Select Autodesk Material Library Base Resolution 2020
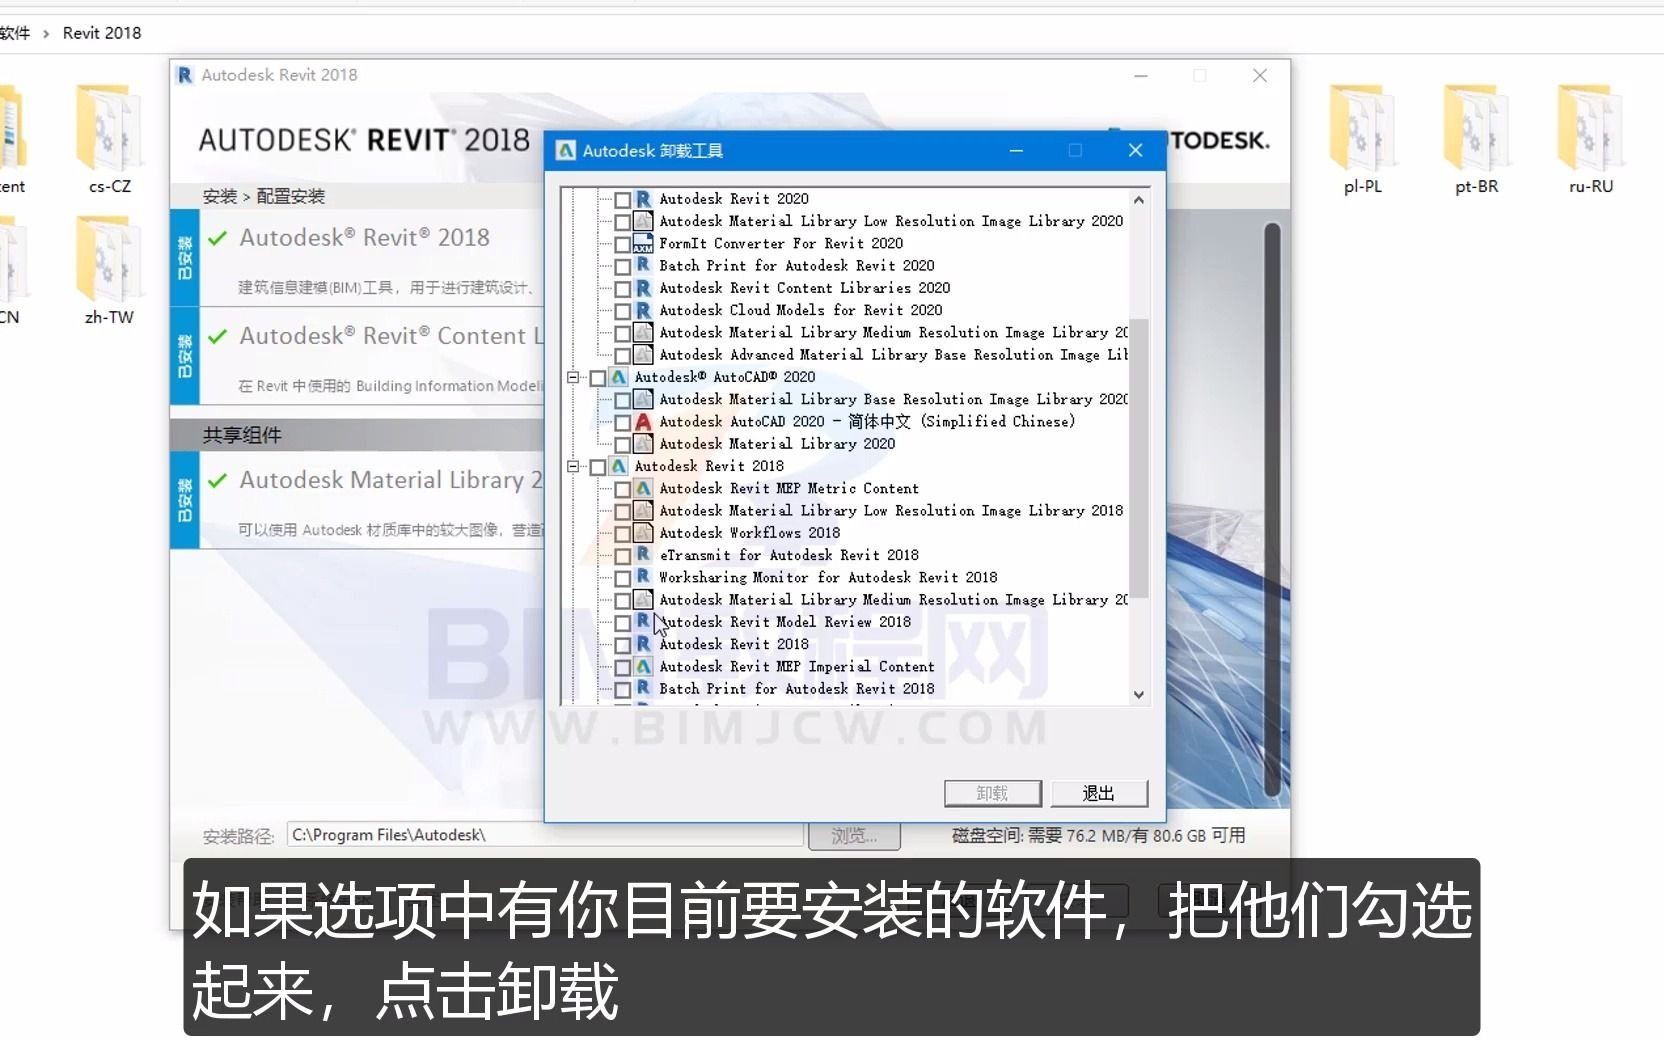This screenshot has width=1664, height=1040. pyautogui.click(x=893, y=399)
